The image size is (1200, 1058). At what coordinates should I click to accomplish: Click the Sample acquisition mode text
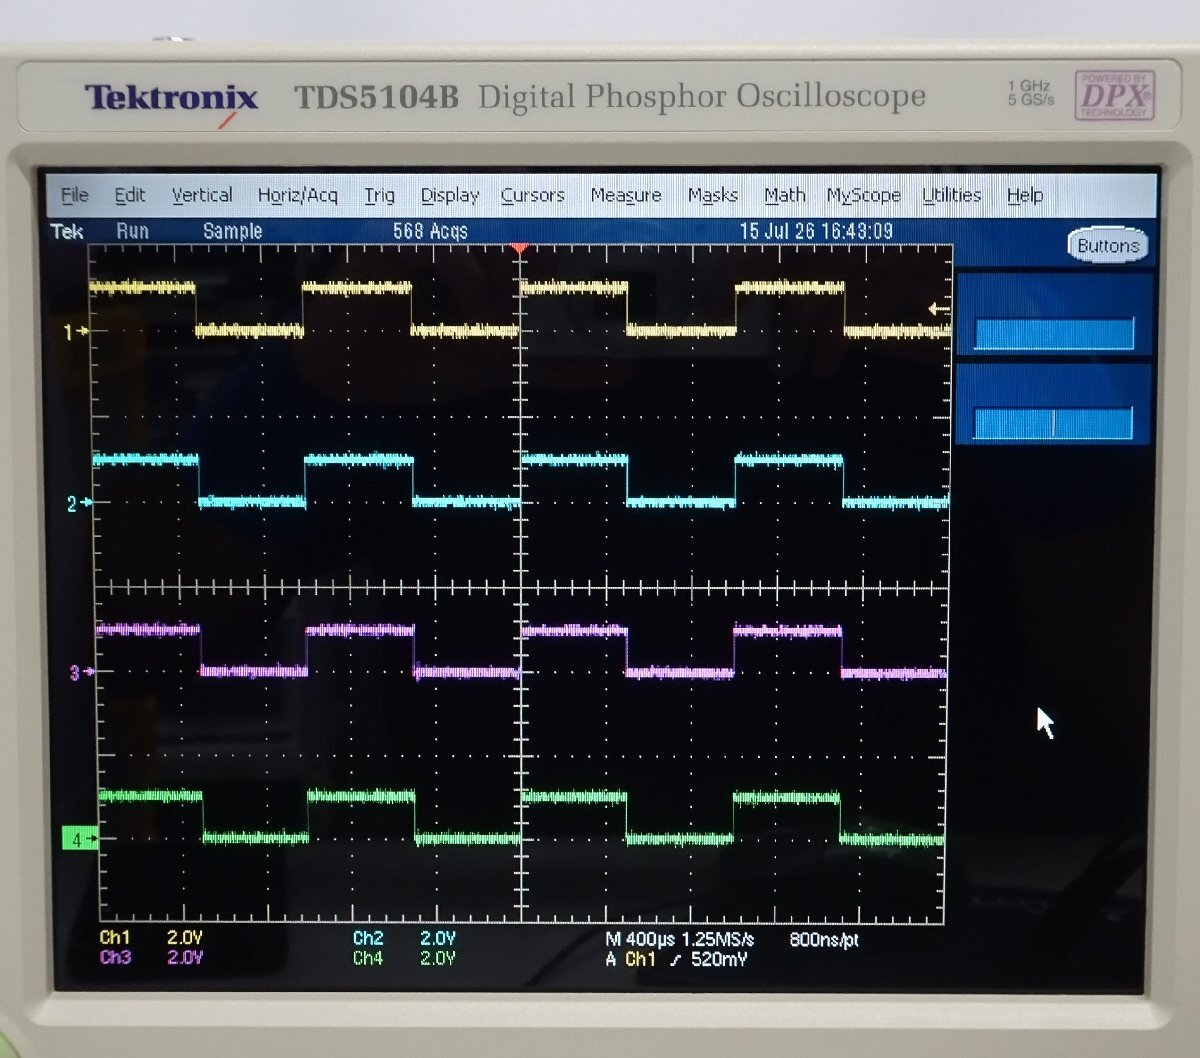pyautogui.click(x=232, y=231)
